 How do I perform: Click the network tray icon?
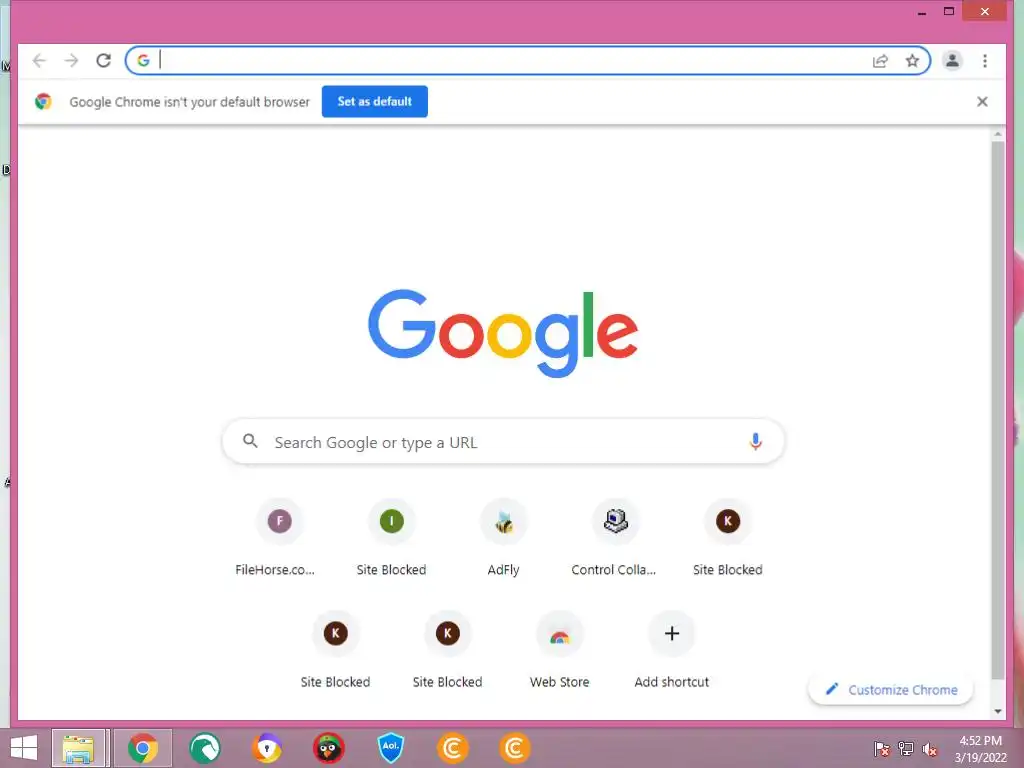coord(906,749)
